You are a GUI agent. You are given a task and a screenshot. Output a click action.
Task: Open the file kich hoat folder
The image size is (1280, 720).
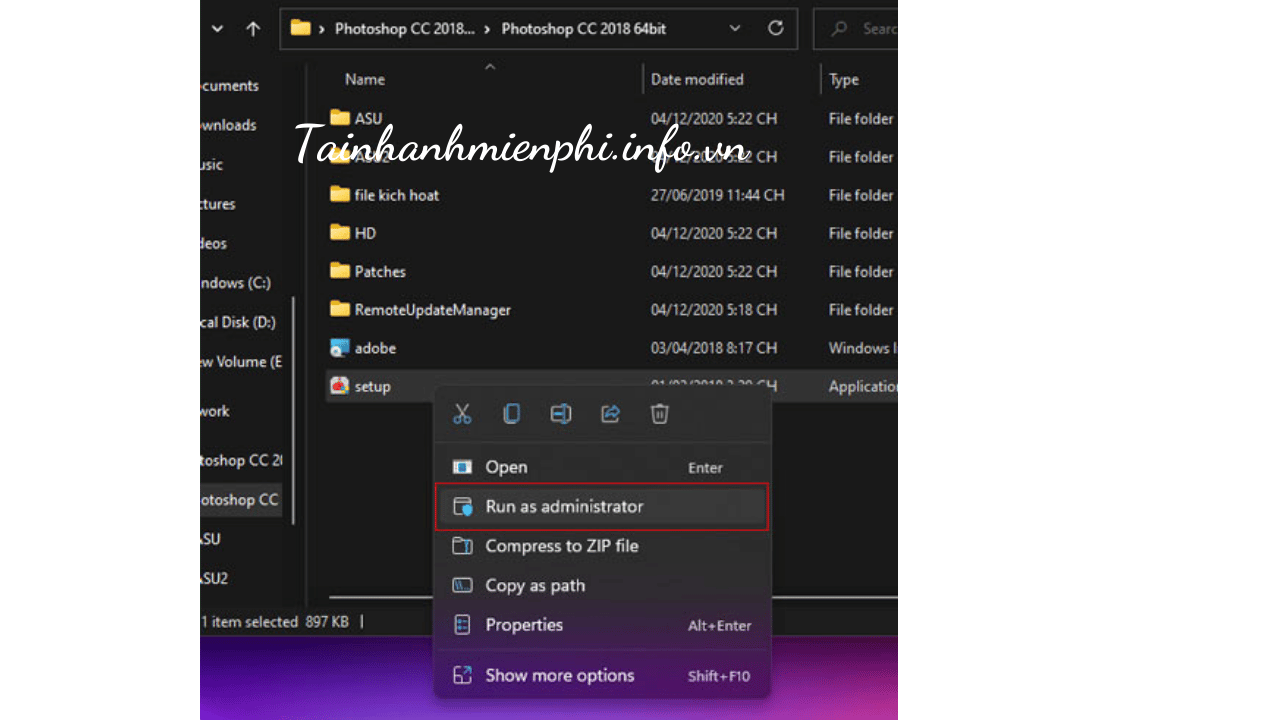pos(396,195)
